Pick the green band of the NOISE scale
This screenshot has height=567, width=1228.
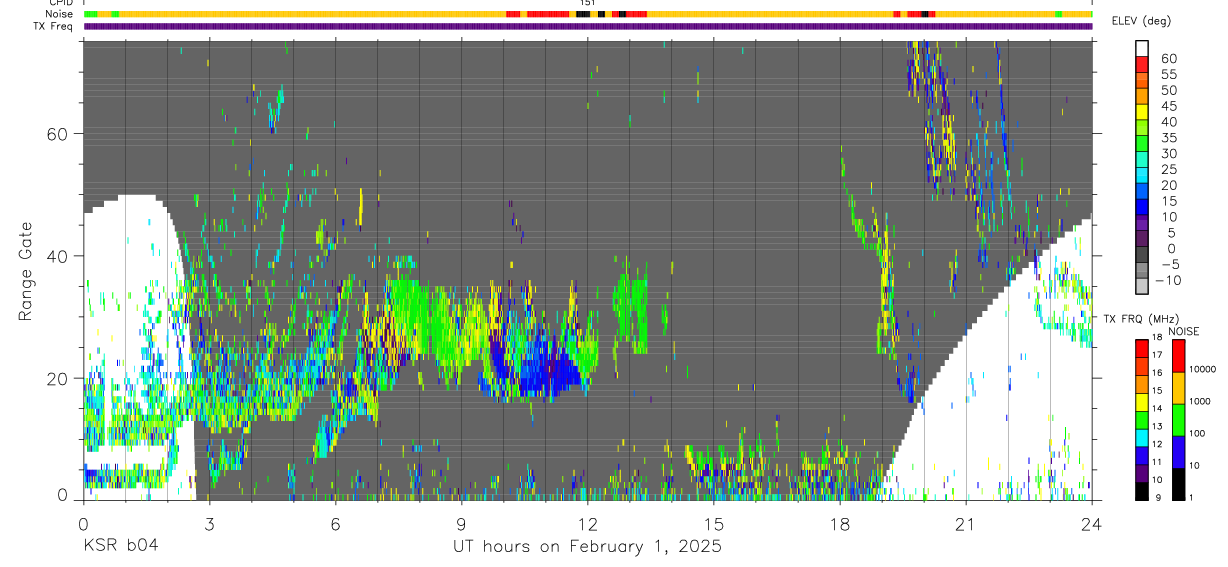coord(1179,419)
